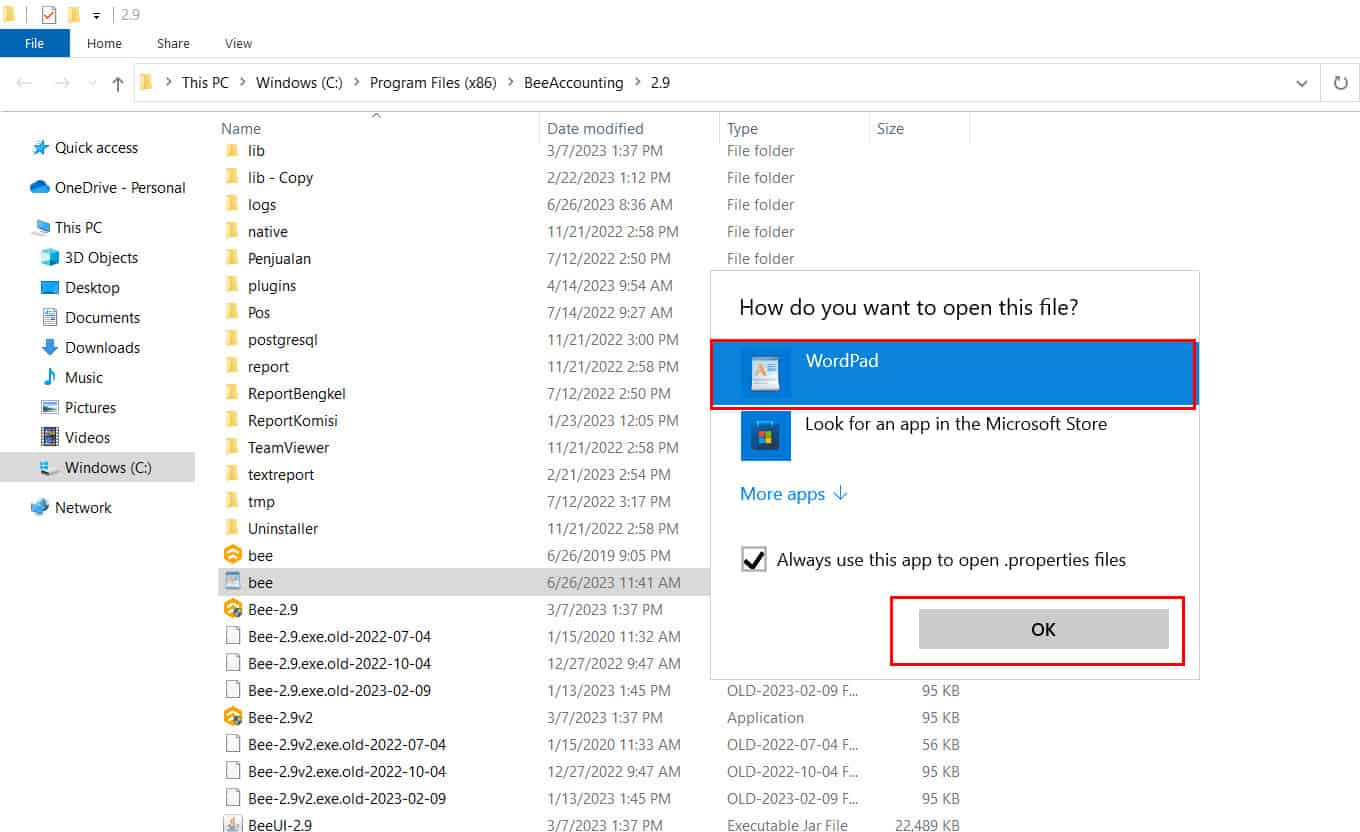The height and width of the screenshot is (832, 1360).
Task: Go back with the Back arrow
Action: click(24, 83)
